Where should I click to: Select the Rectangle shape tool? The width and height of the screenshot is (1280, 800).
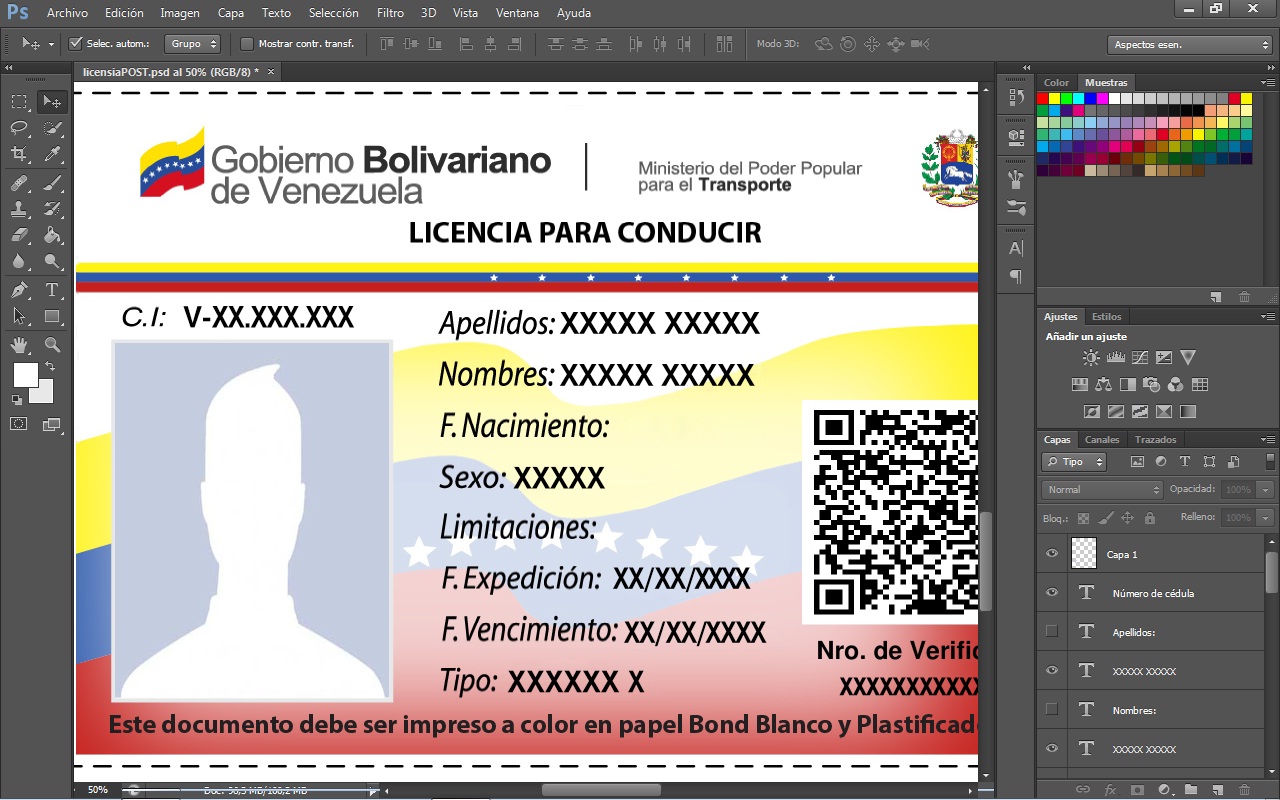pos(52,316)
